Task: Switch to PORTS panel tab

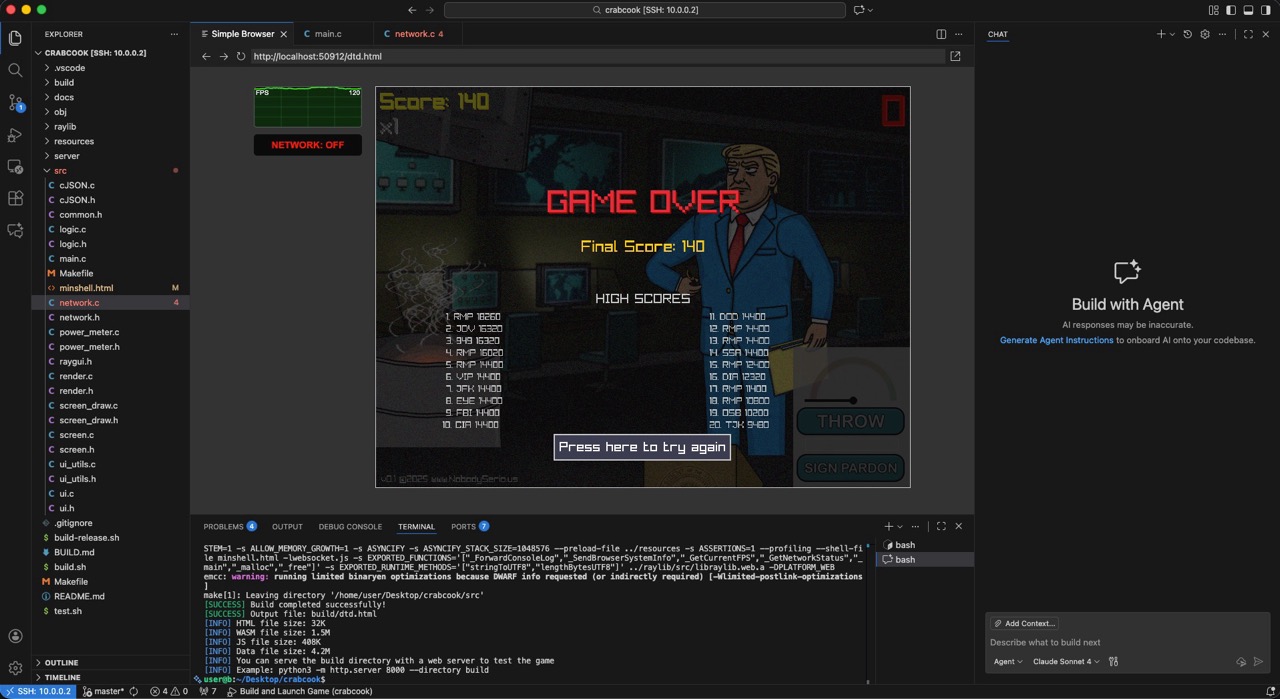Action: pos(469,526)
